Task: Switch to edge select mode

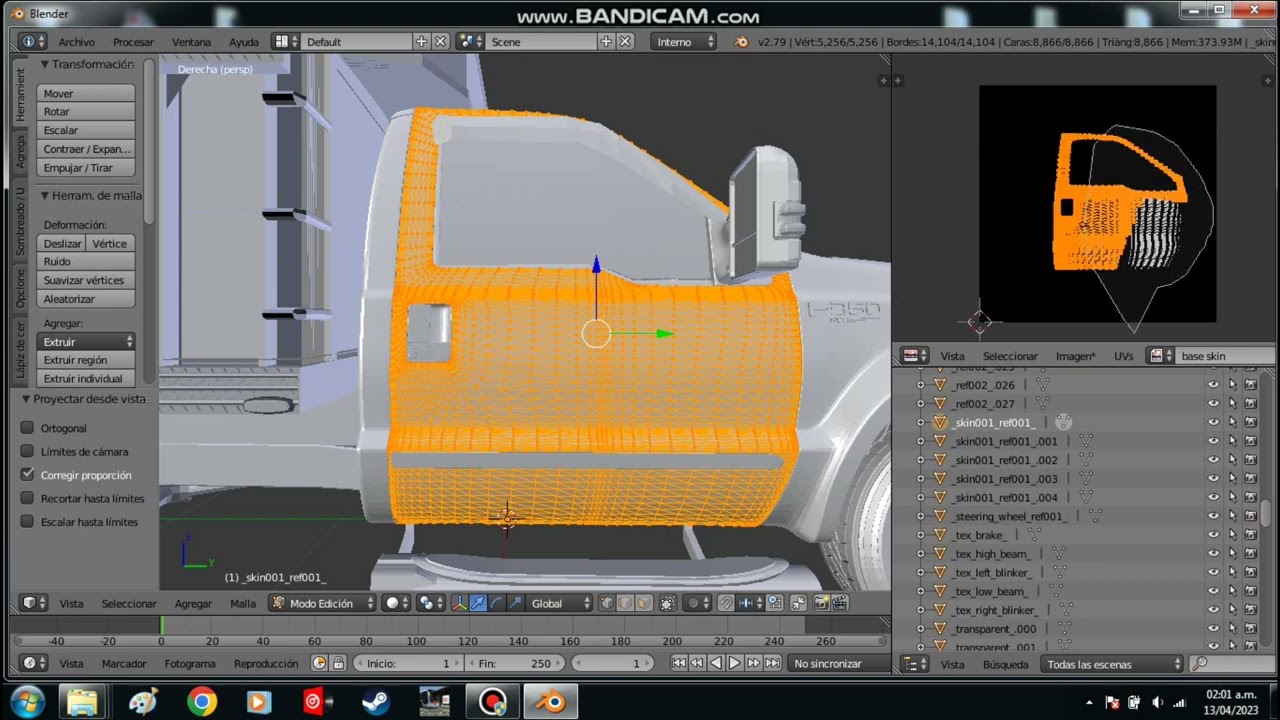Action: point(625,603)
